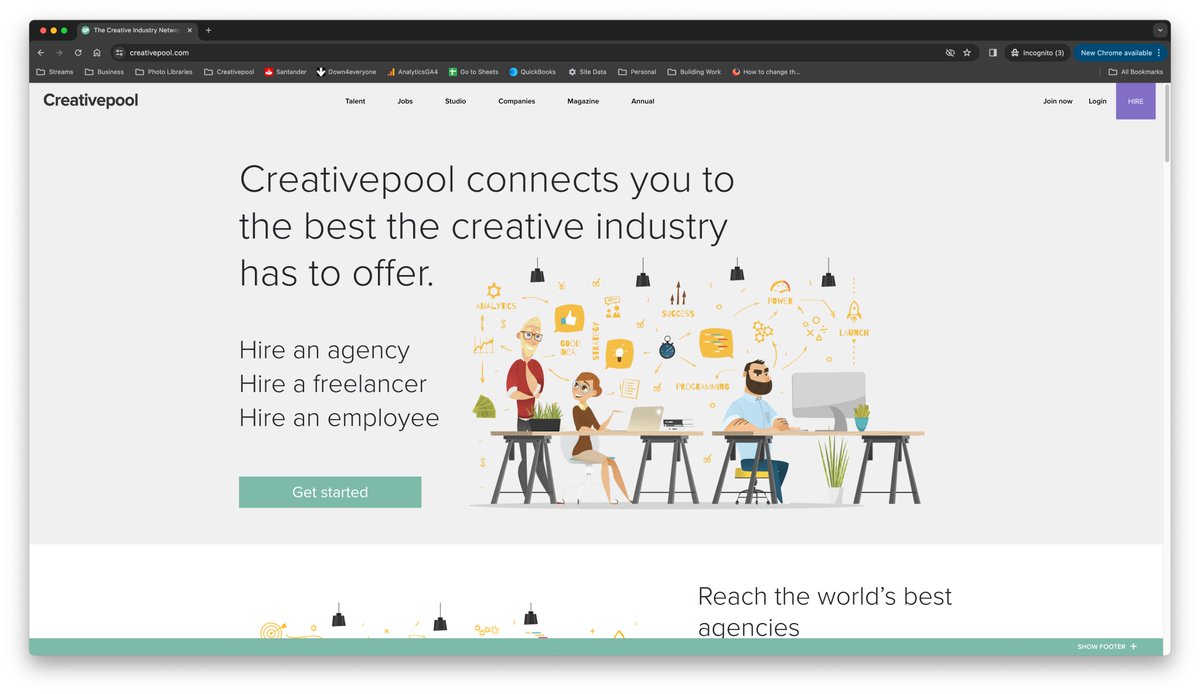Close The Creative Industry Network tab
Screen dimensions: 1200x694
pyautogui.click(x=190, y=30)
